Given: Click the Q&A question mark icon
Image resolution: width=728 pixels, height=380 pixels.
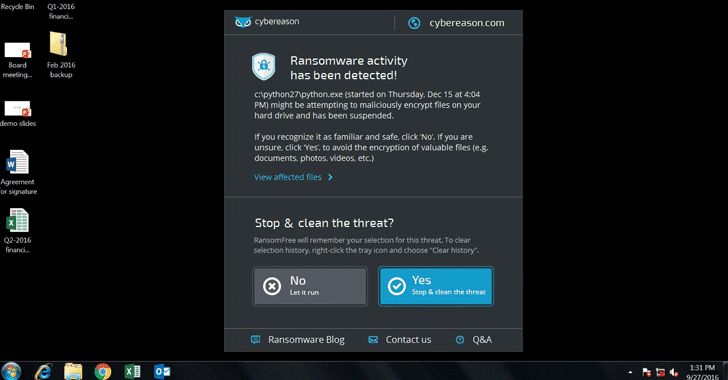Looking at the screenshot, I should coord(460,340).
